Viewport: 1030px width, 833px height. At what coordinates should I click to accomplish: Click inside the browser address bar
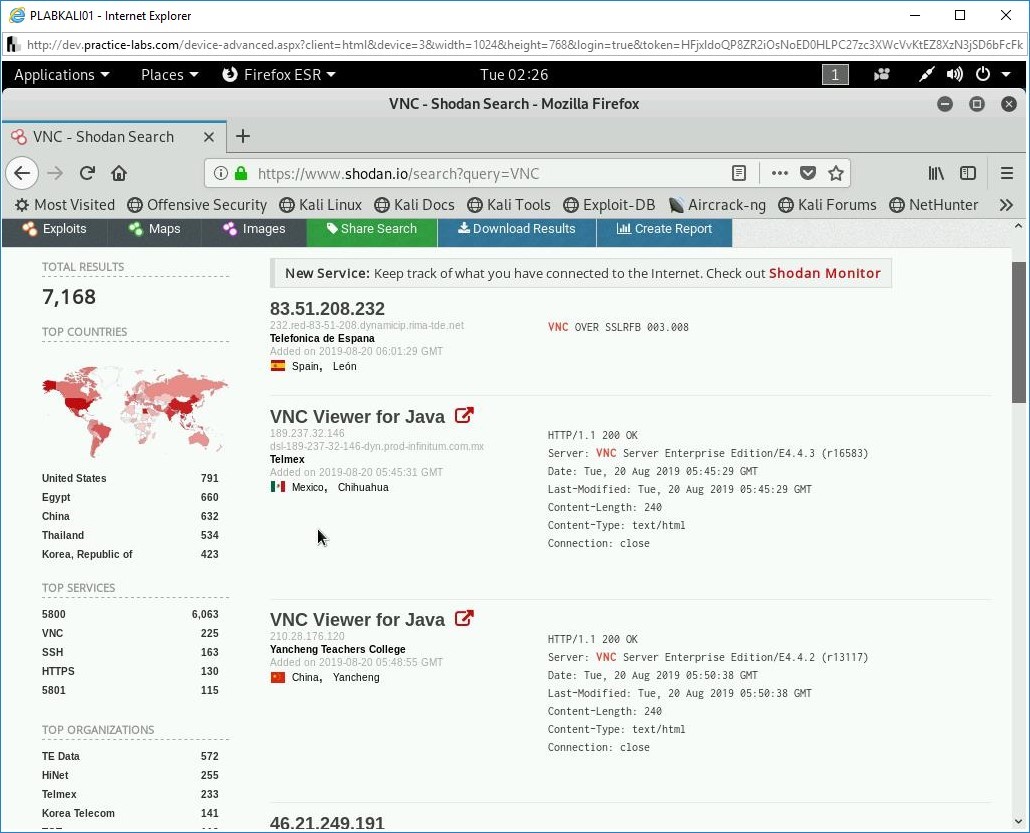(450, 172)
